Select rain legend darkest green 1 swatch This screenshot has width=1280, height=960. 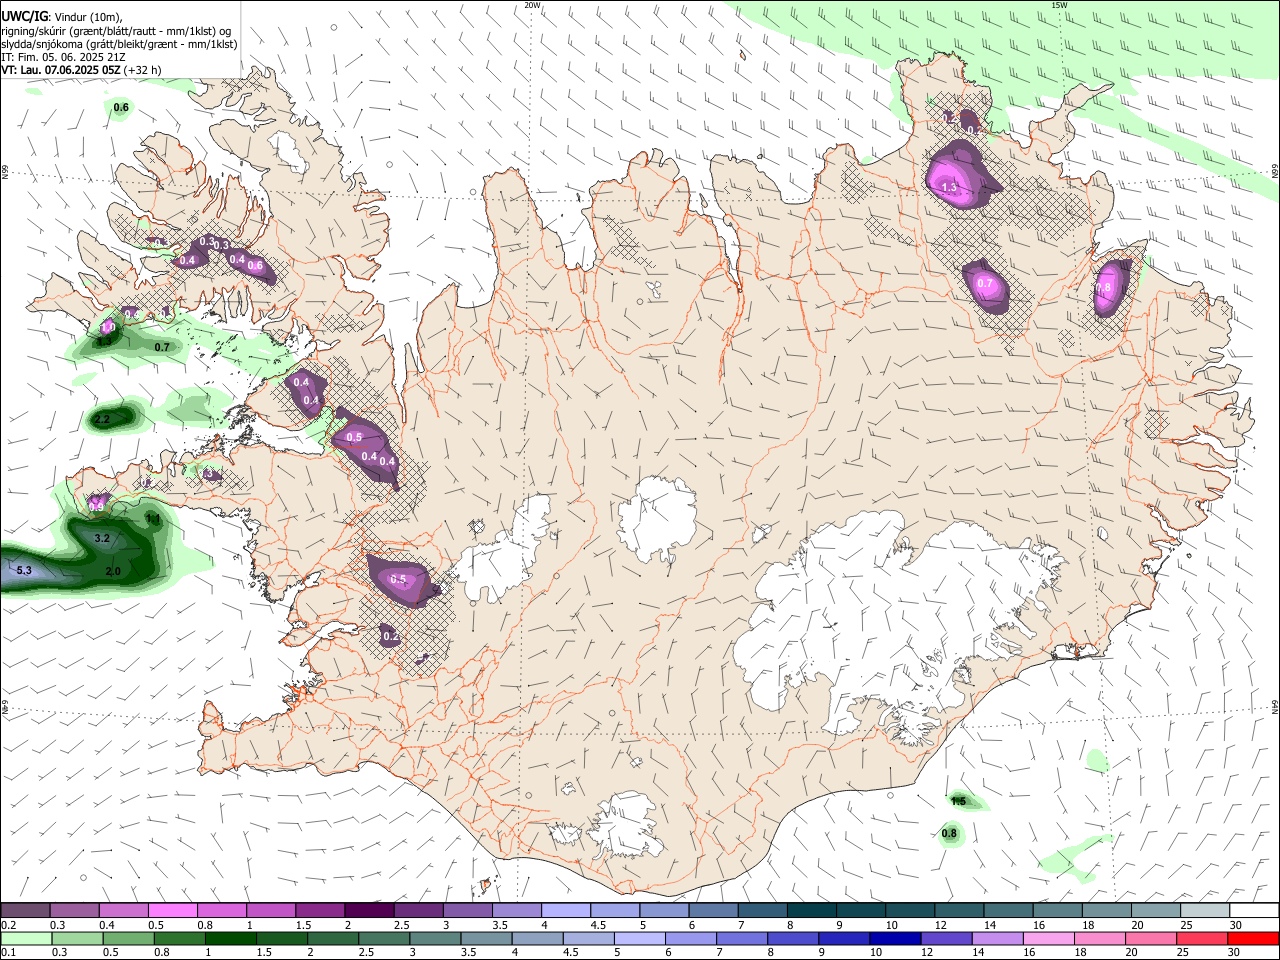(230, 938)
